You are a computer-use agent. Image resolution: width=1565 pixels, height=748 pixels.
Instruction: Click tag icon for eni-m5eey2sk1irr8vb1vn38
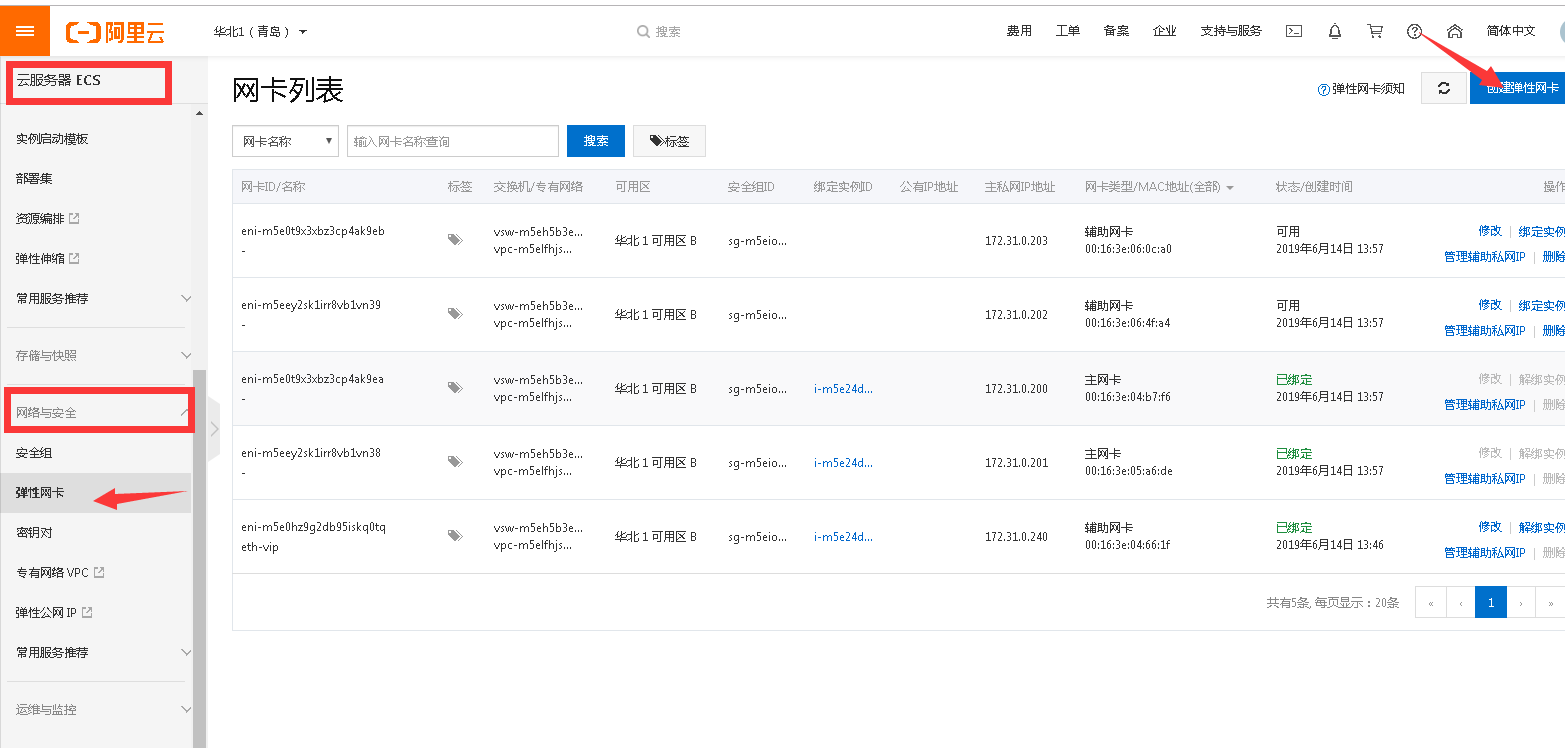click(455, 462)
